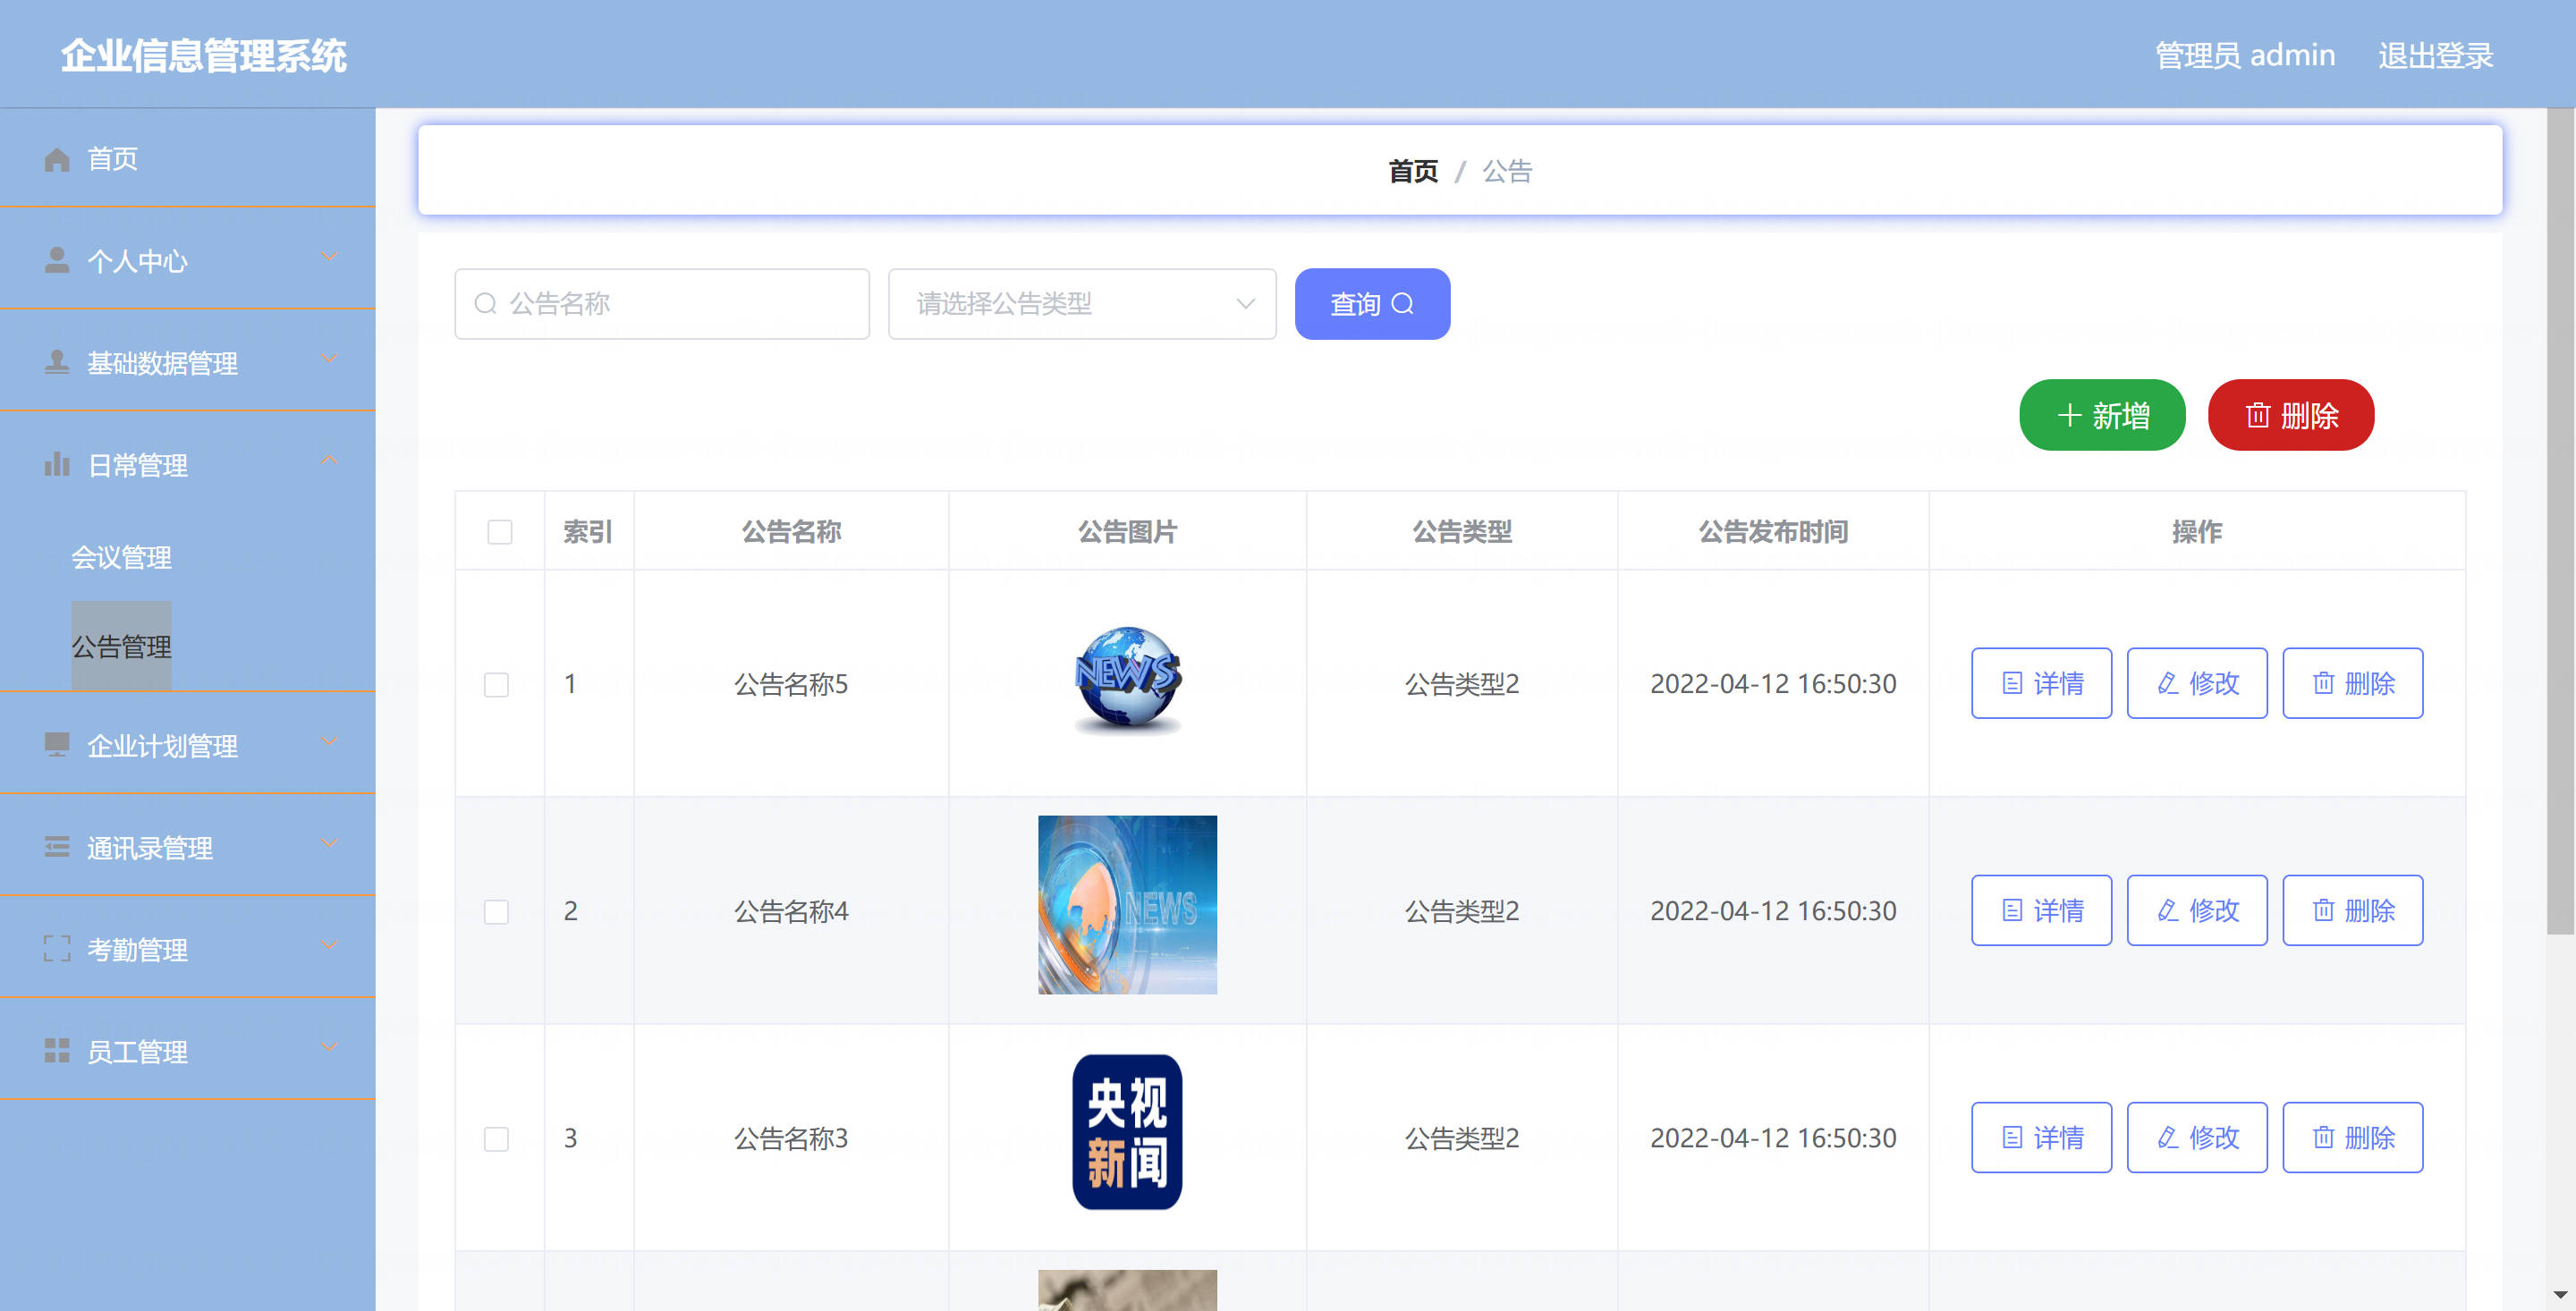Screen dimensions: 2576x1311
Task: Click the monitor icon beside 企业计划管理
Action: click(57, 745)
